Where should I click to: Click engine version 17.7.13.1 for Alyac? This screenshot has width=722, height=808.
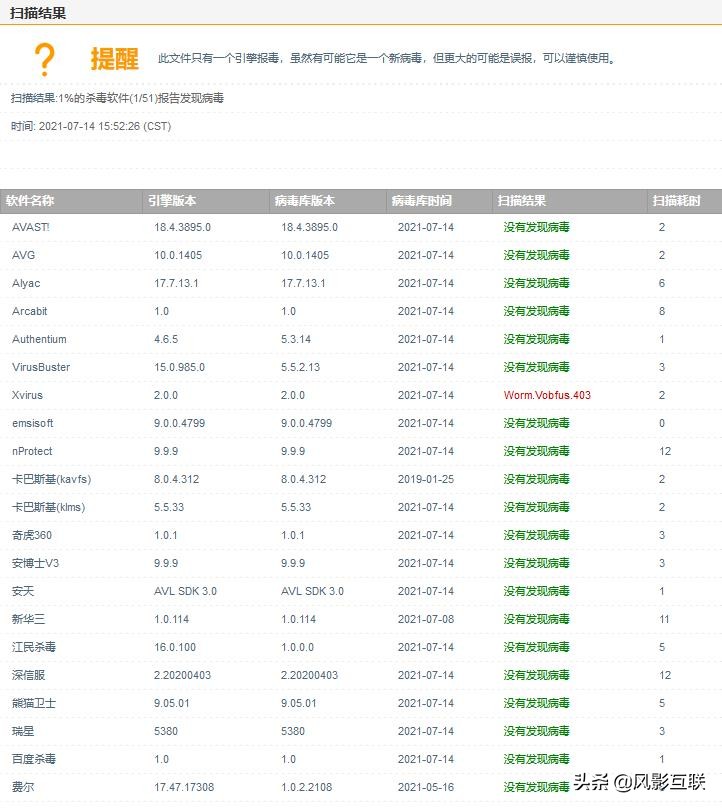click(x=176, y=283)
